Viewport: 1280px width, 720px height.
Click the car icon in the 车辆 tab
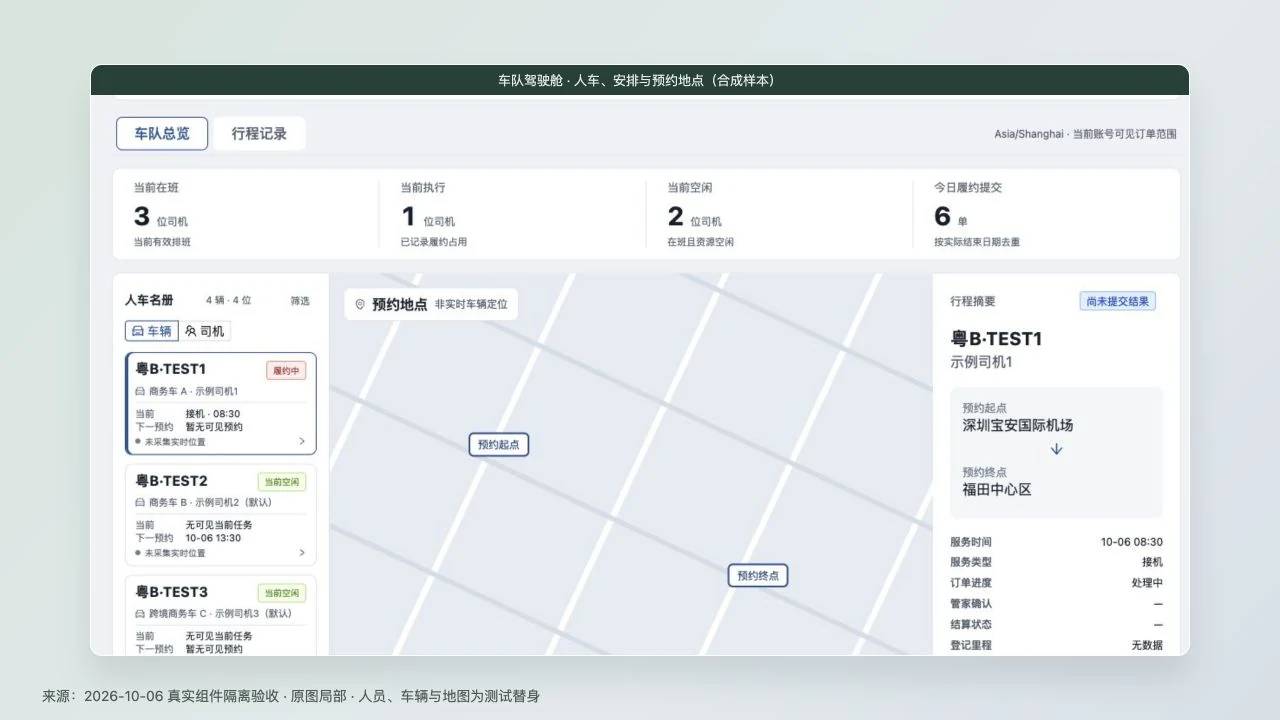(x=137, y=331)
